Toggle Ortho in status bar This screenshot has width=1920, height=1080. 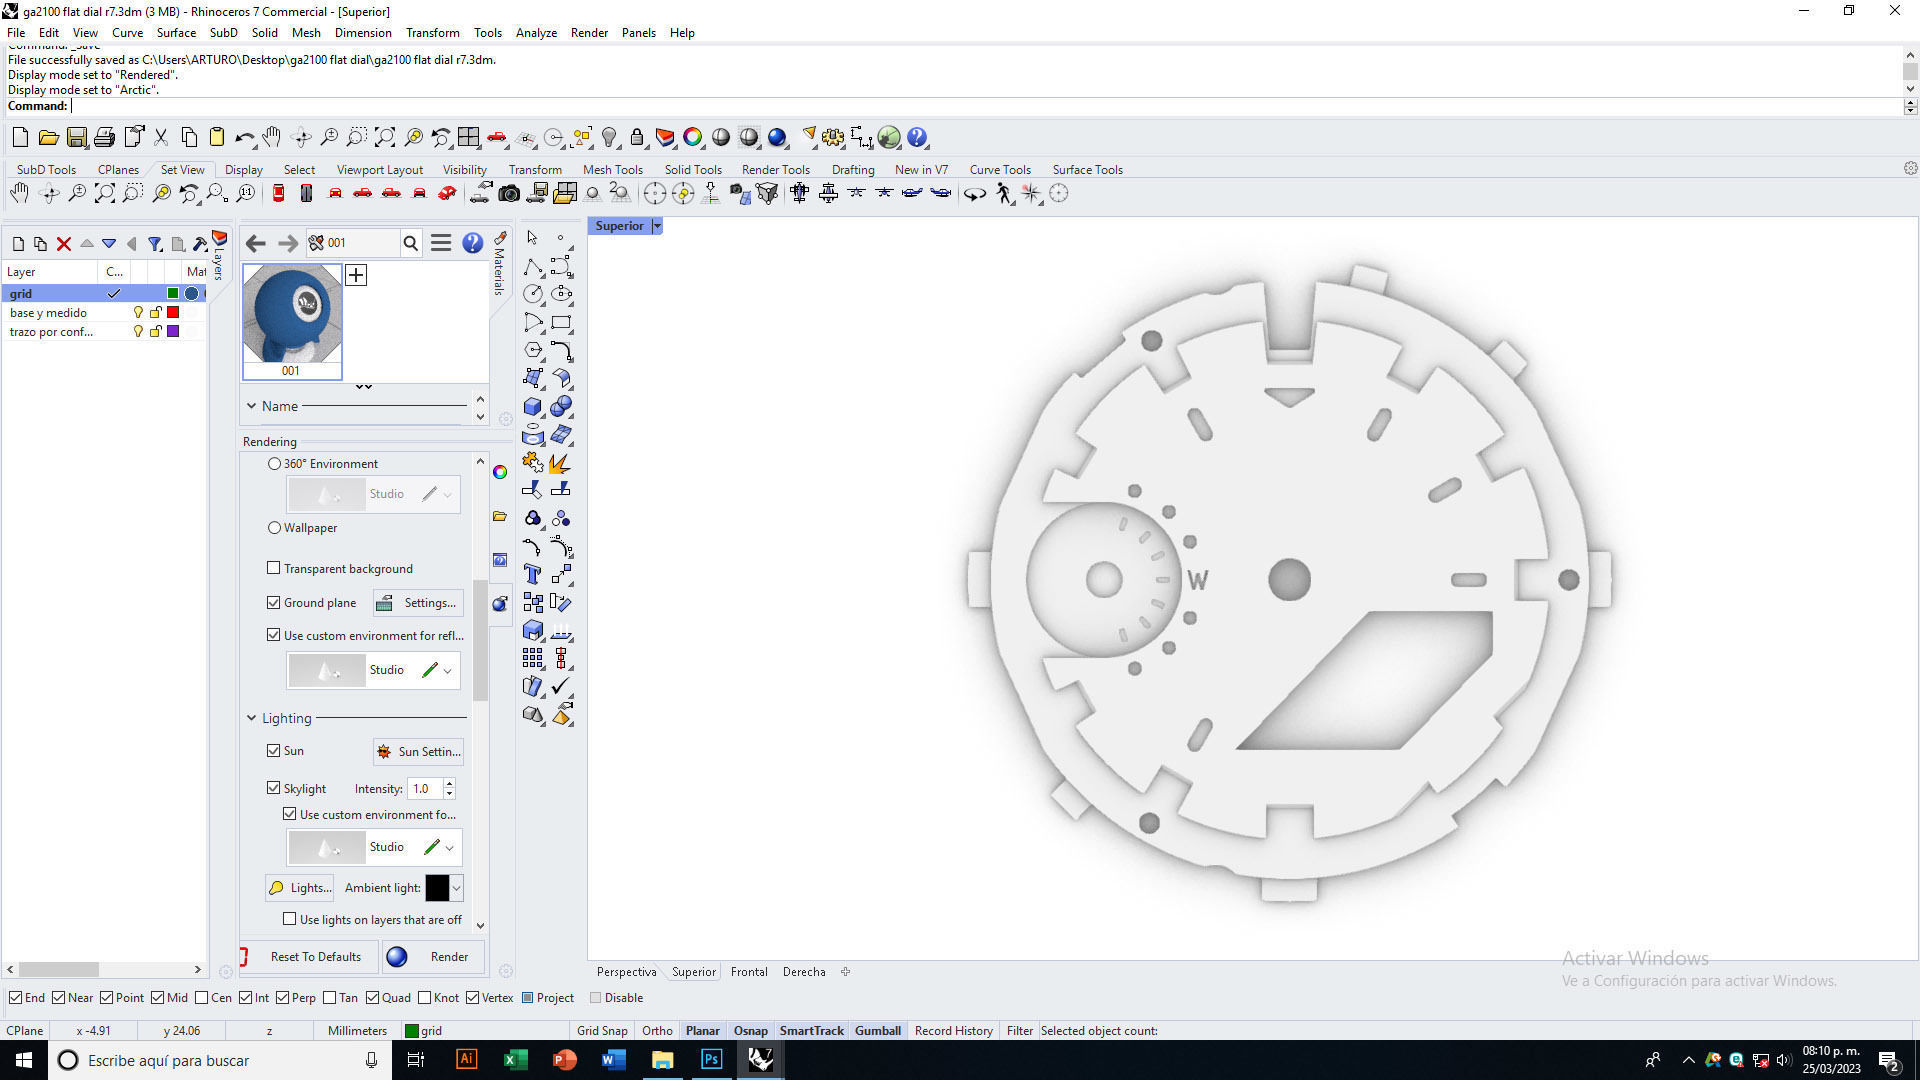coord(657,1031)
